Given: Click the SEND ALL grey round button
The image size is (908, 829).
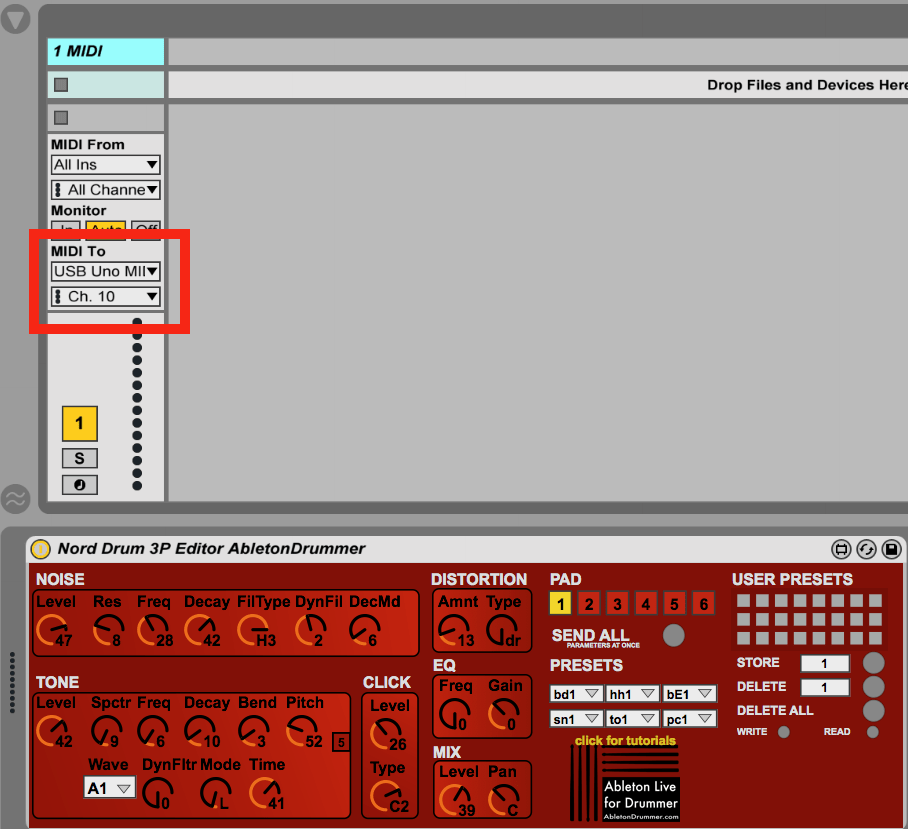Looking at the screenshot, I should click(x=673, y=635).
